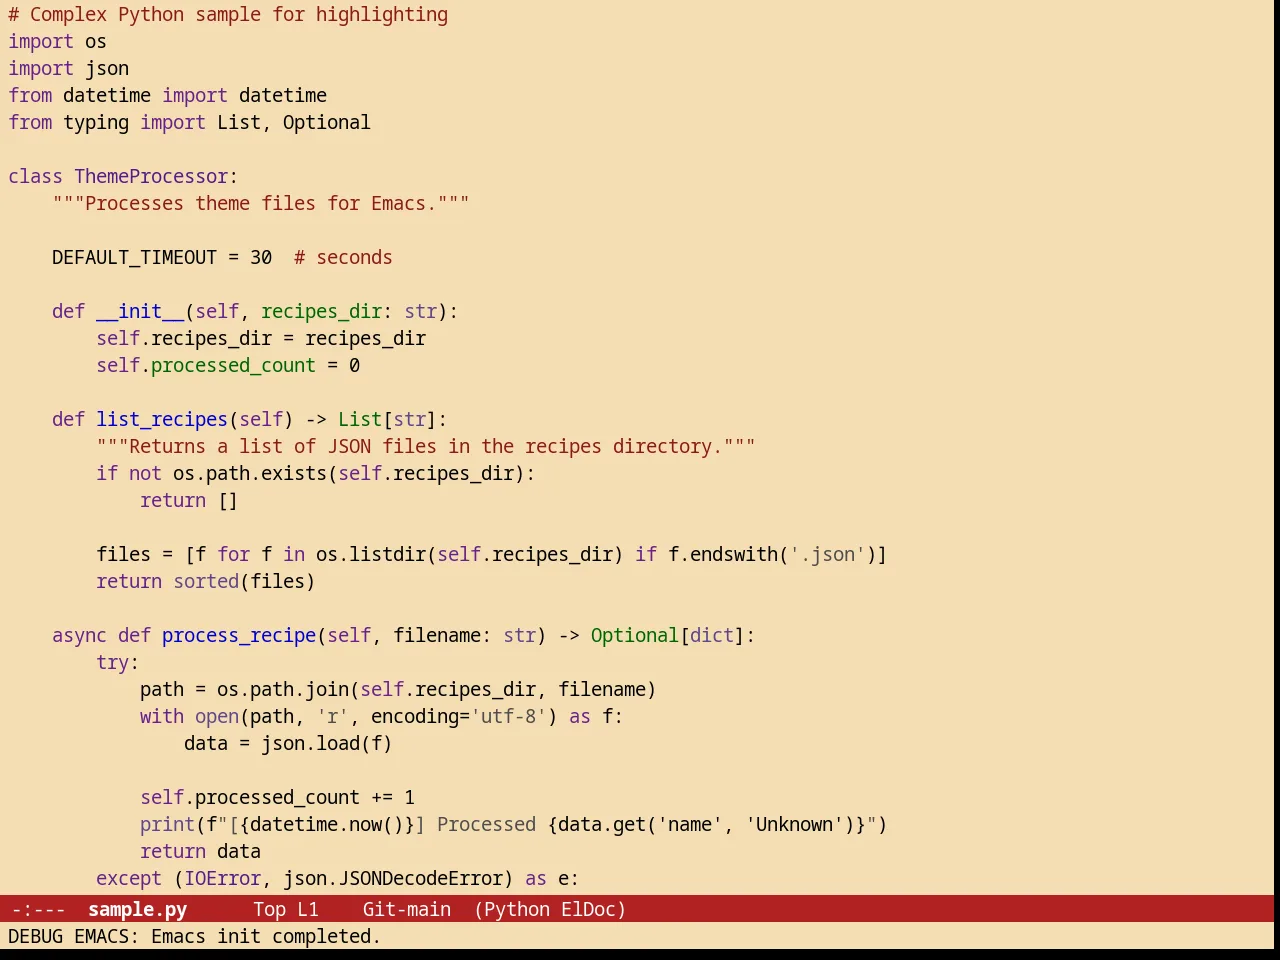Click 'data = json.load(f)' line
1280x960 pixels.
pyautogui.click(x=288, y=744)
